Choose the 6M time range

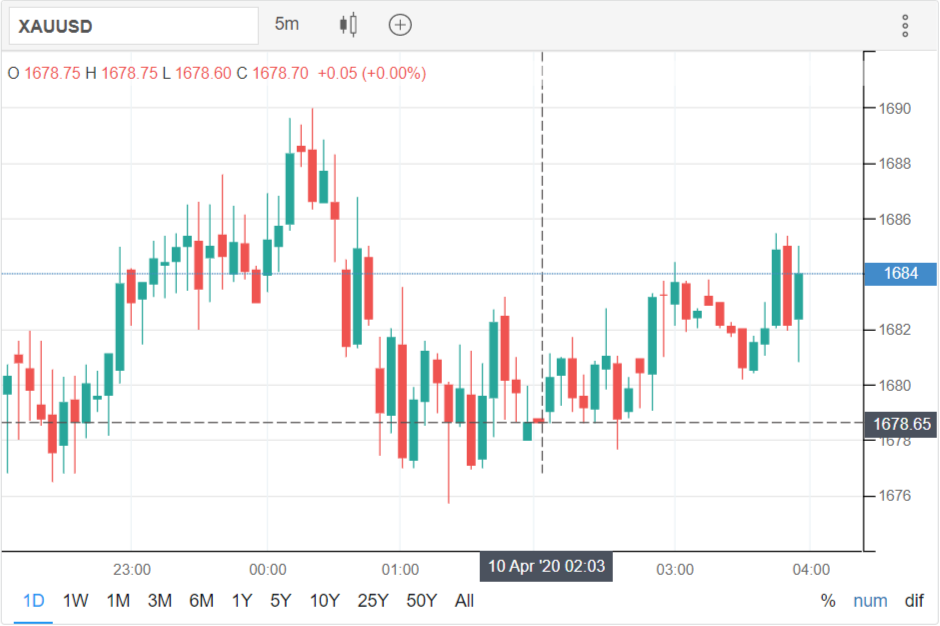[x=201, y=600]
